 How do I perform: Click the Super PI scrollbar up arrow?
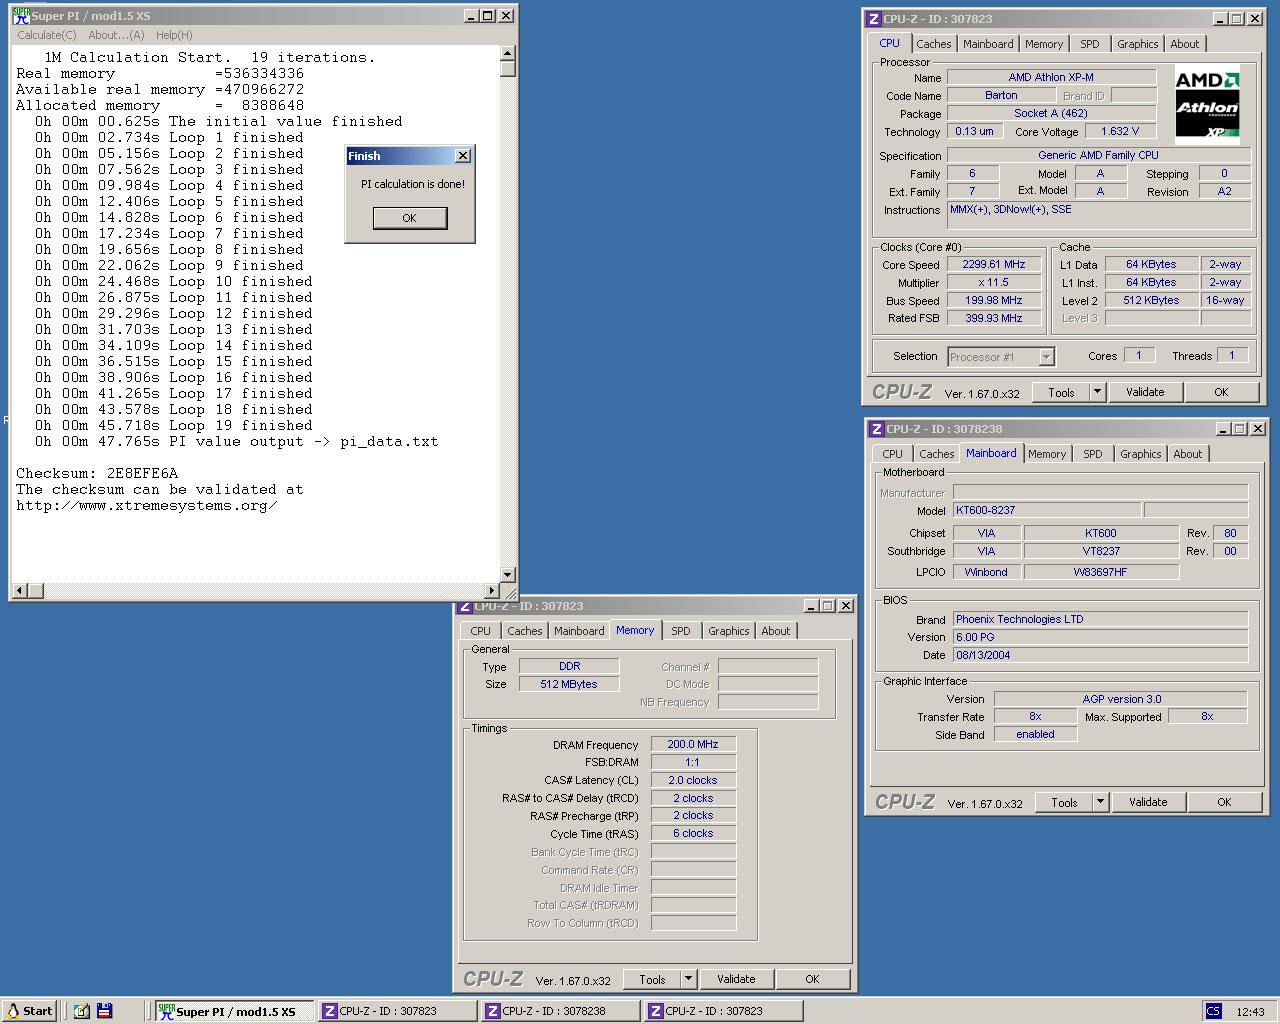[508, 53]
